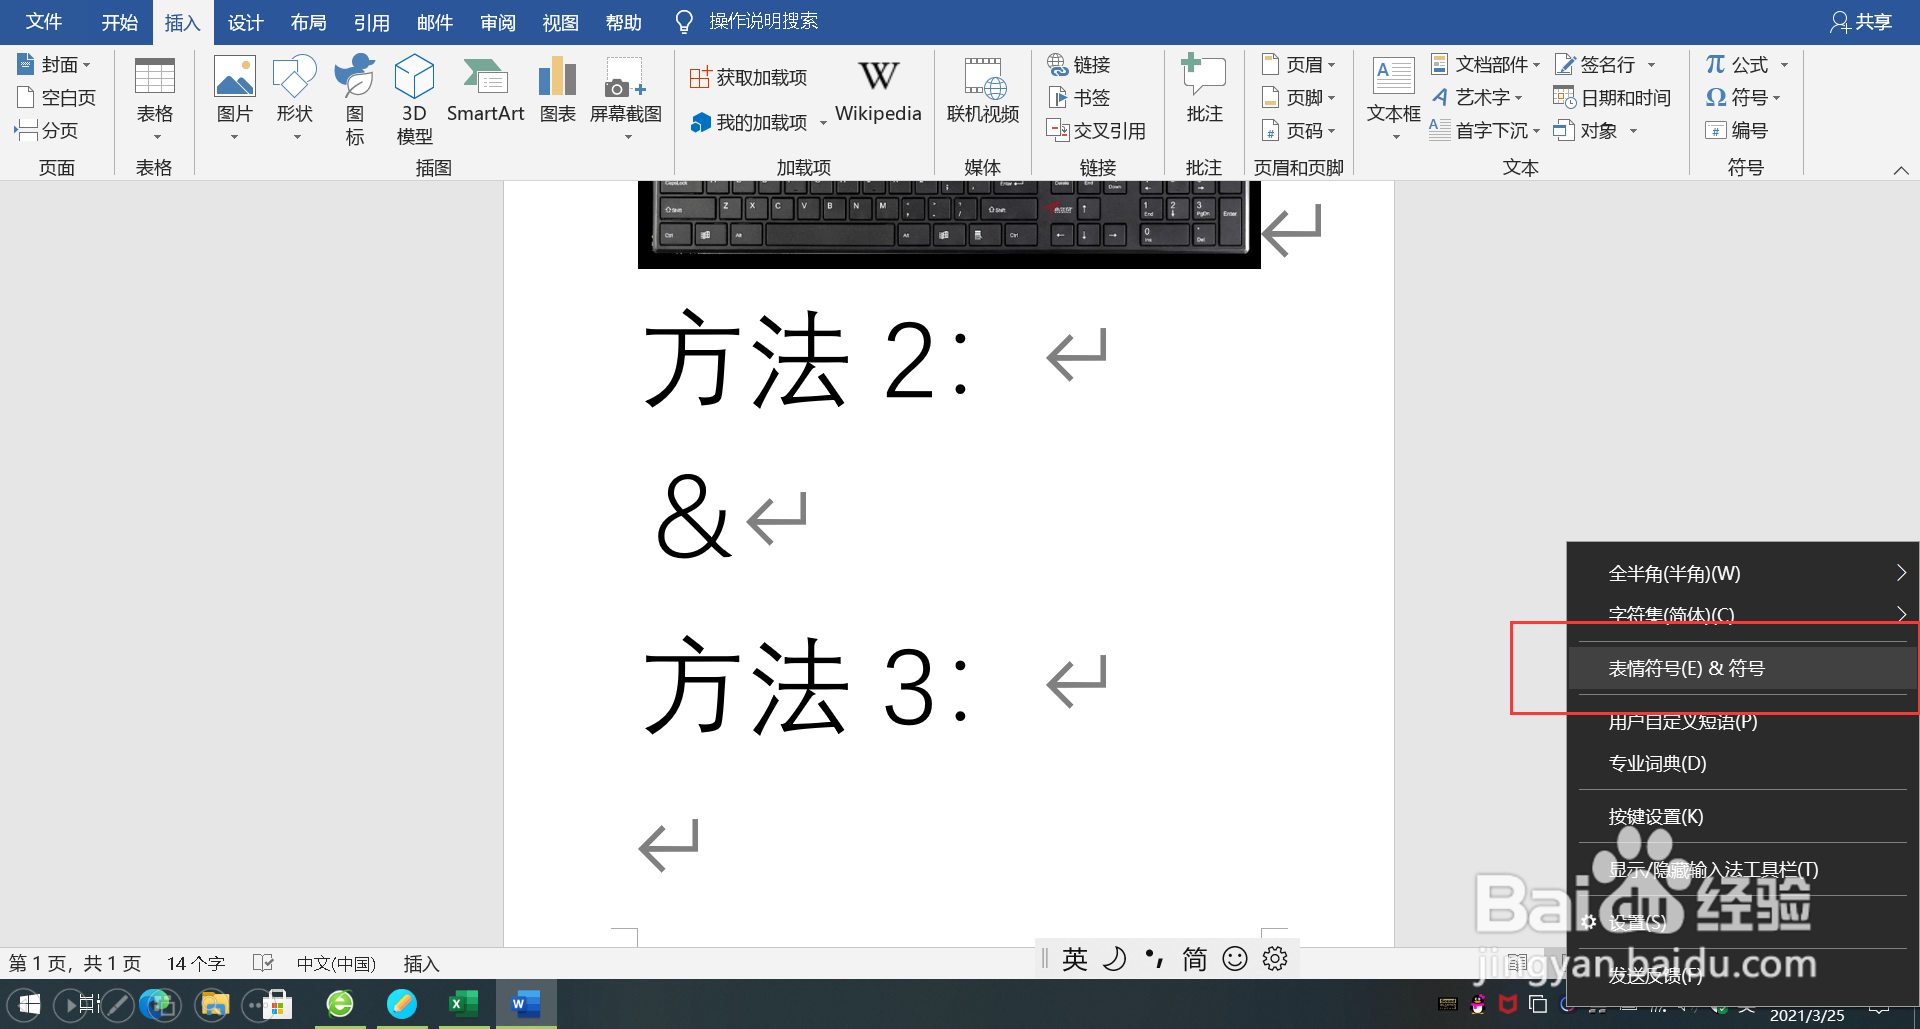Toggle full/half width moon icon
Screen dimensions: 1920x1029
click(1114, 958)
